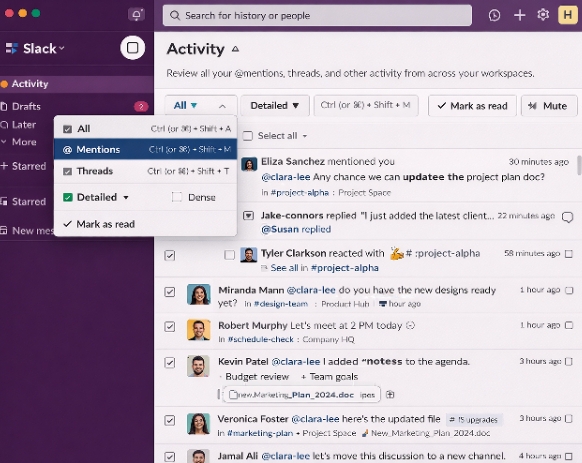The width and height of the screenshot is (582, 463).
Task: Click See all in #project-alpha link
Action: (324, 268)
